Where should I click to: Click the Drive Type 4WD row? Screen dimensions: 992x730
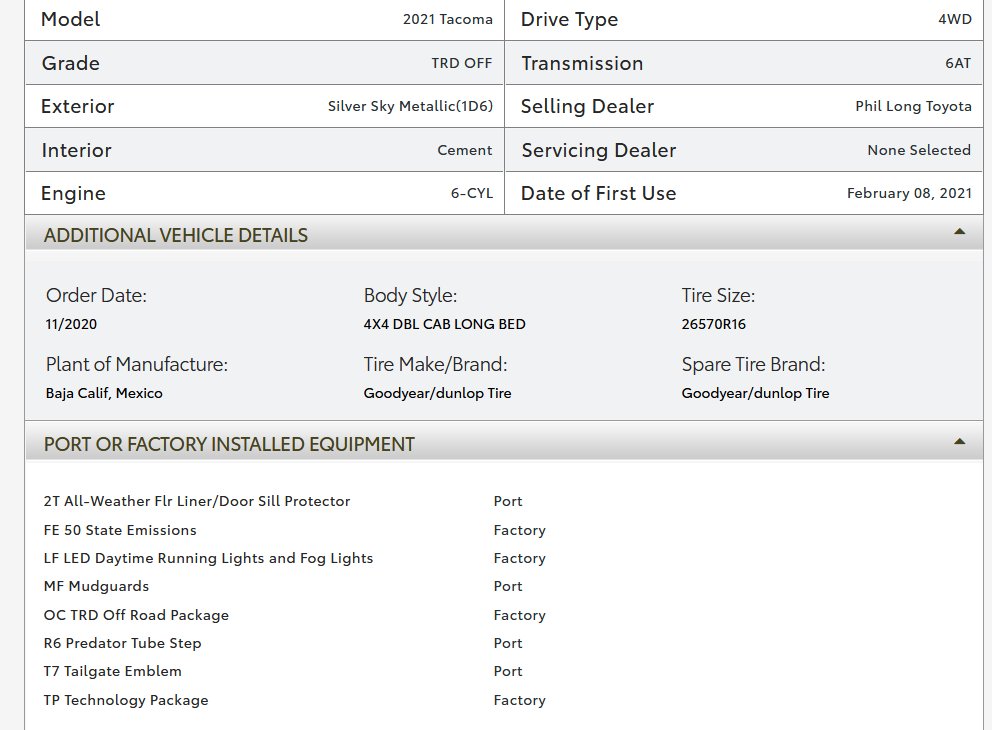tap(744, 20)
